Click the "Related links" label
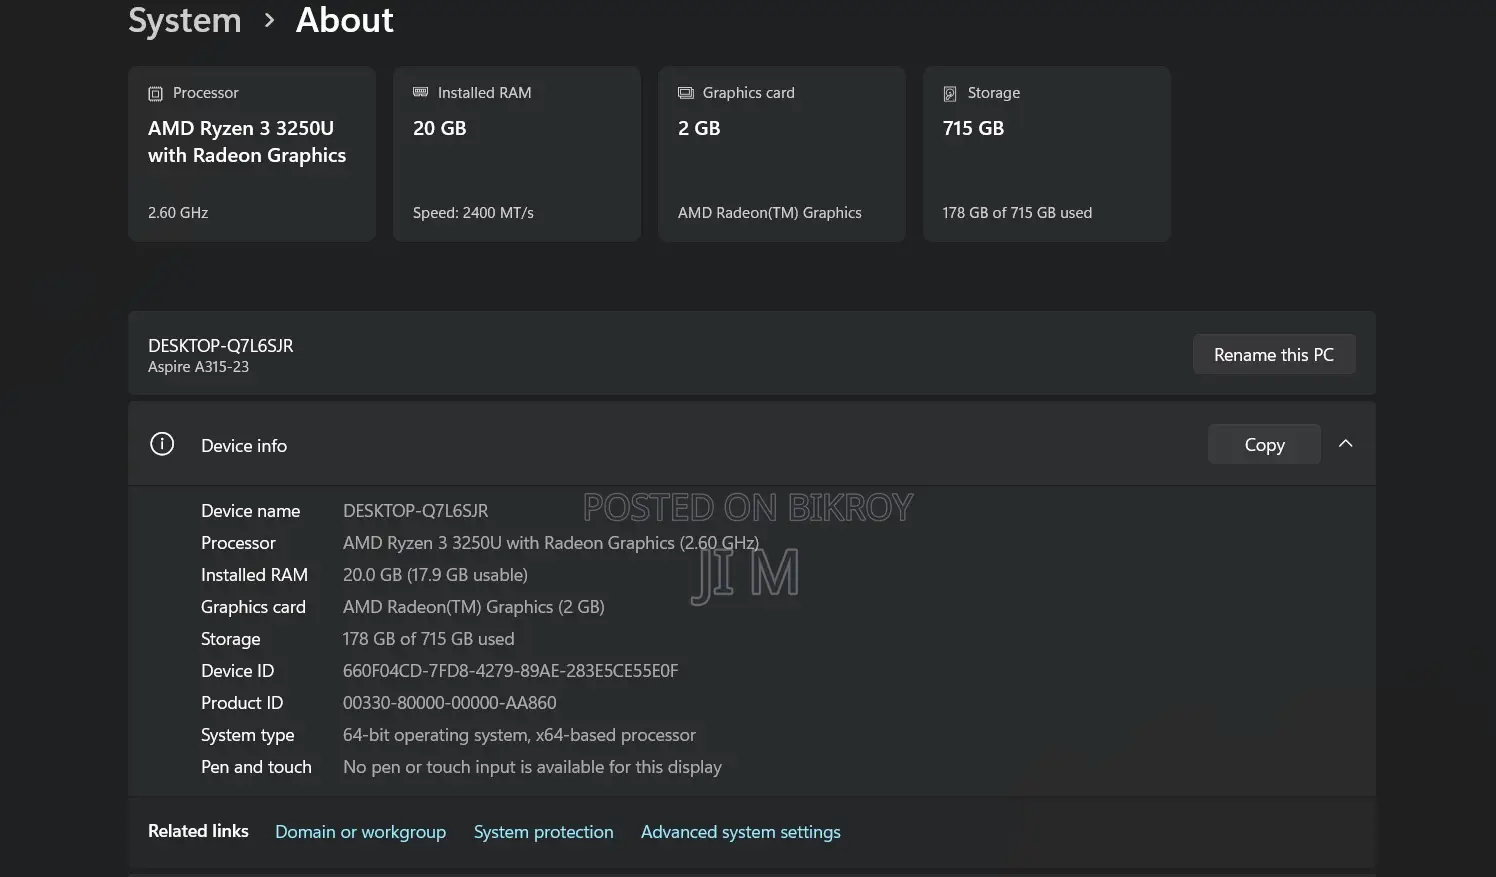Viewport: 1496px width, 877px height. (198, 831)
